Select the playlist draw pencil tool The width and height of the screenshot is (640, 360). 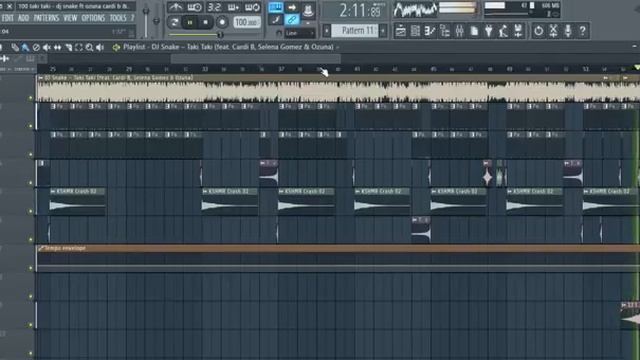(15, 48)
